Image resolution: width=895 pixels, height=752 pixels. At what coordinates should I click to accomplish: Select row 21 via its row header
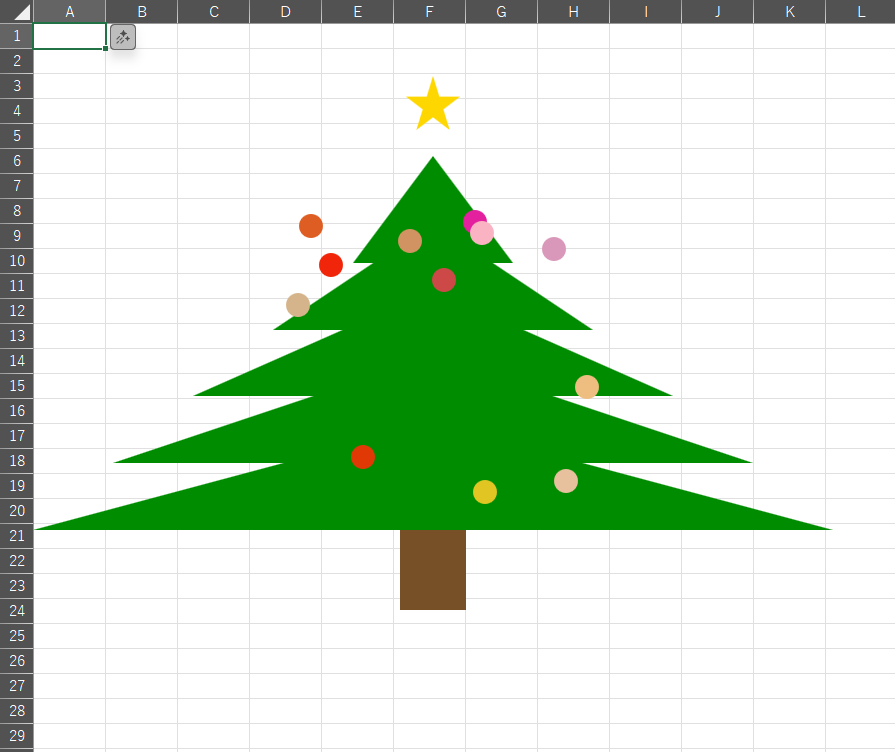click(x=16, y=536)
